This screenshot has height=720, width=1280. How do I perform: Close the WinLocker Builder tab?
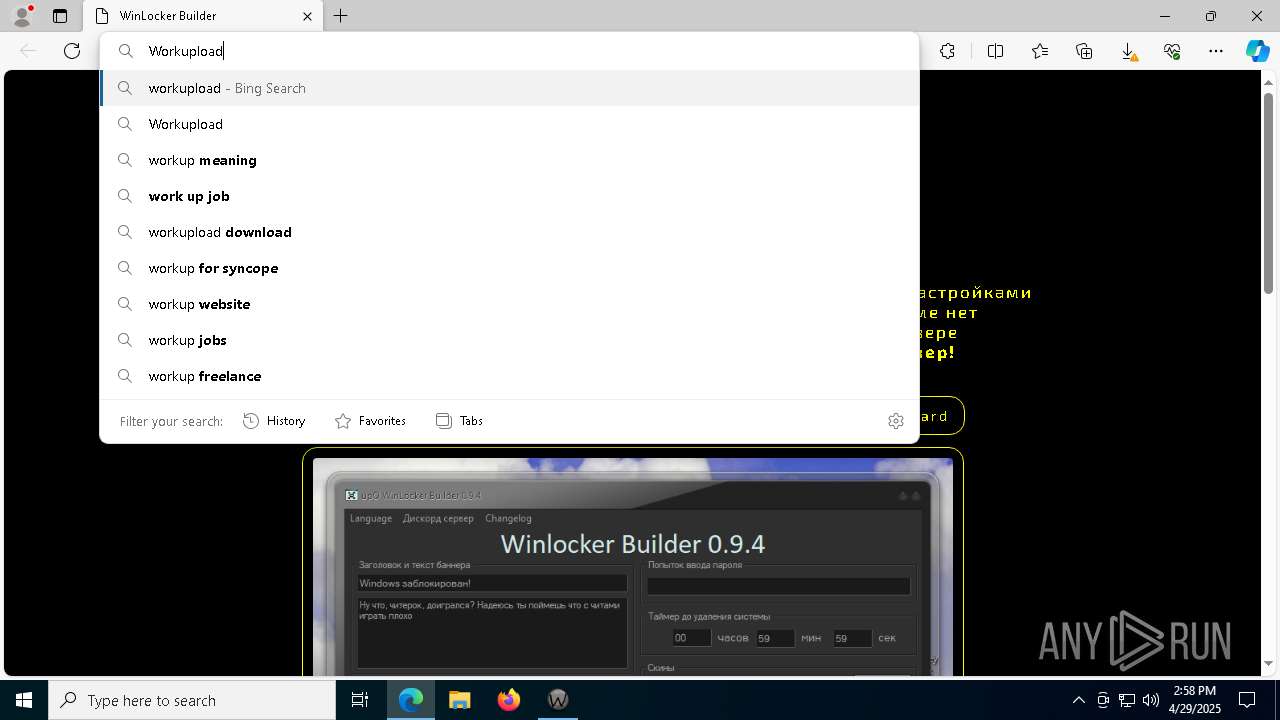[307, 16]
